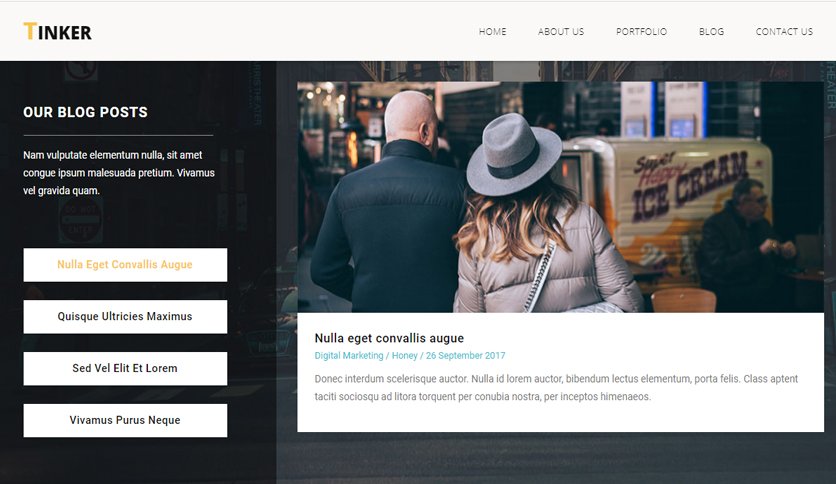Click the paragraph starting Nam vulputate elementum

(119, 173)
